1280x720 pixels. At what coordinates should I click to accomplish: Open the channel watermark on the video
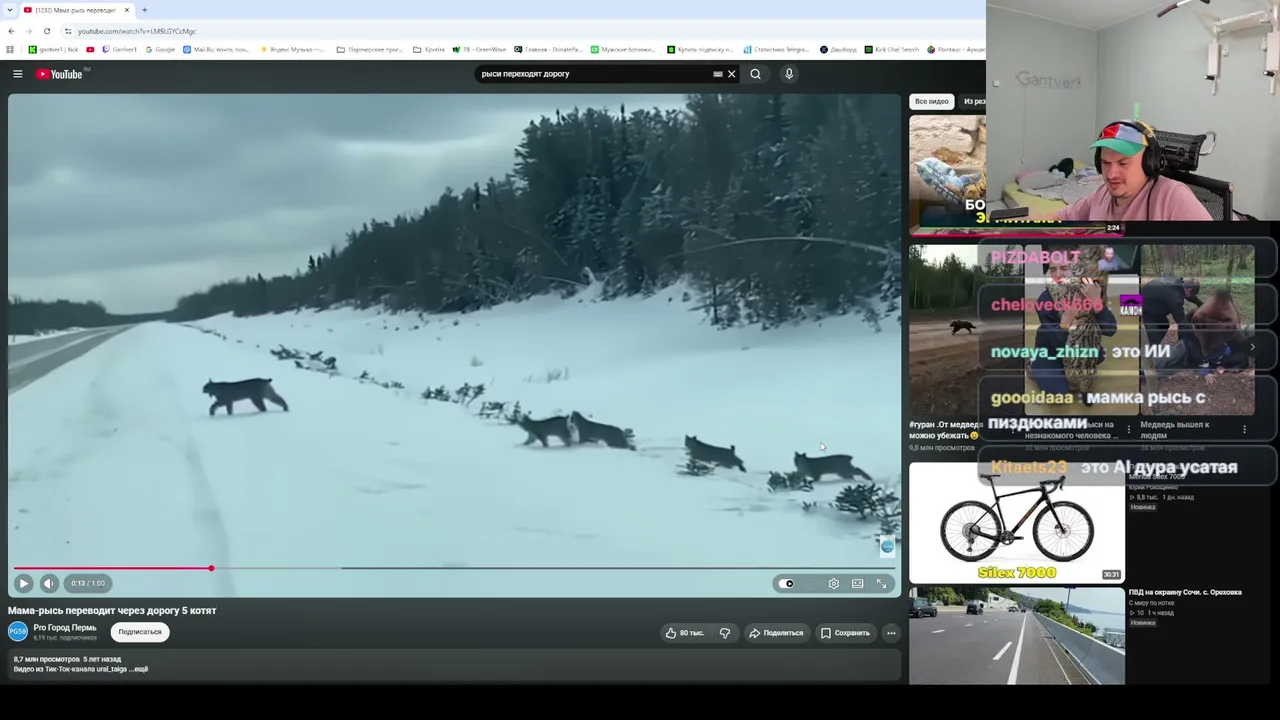pyautogui.click(x=887, y=546)
